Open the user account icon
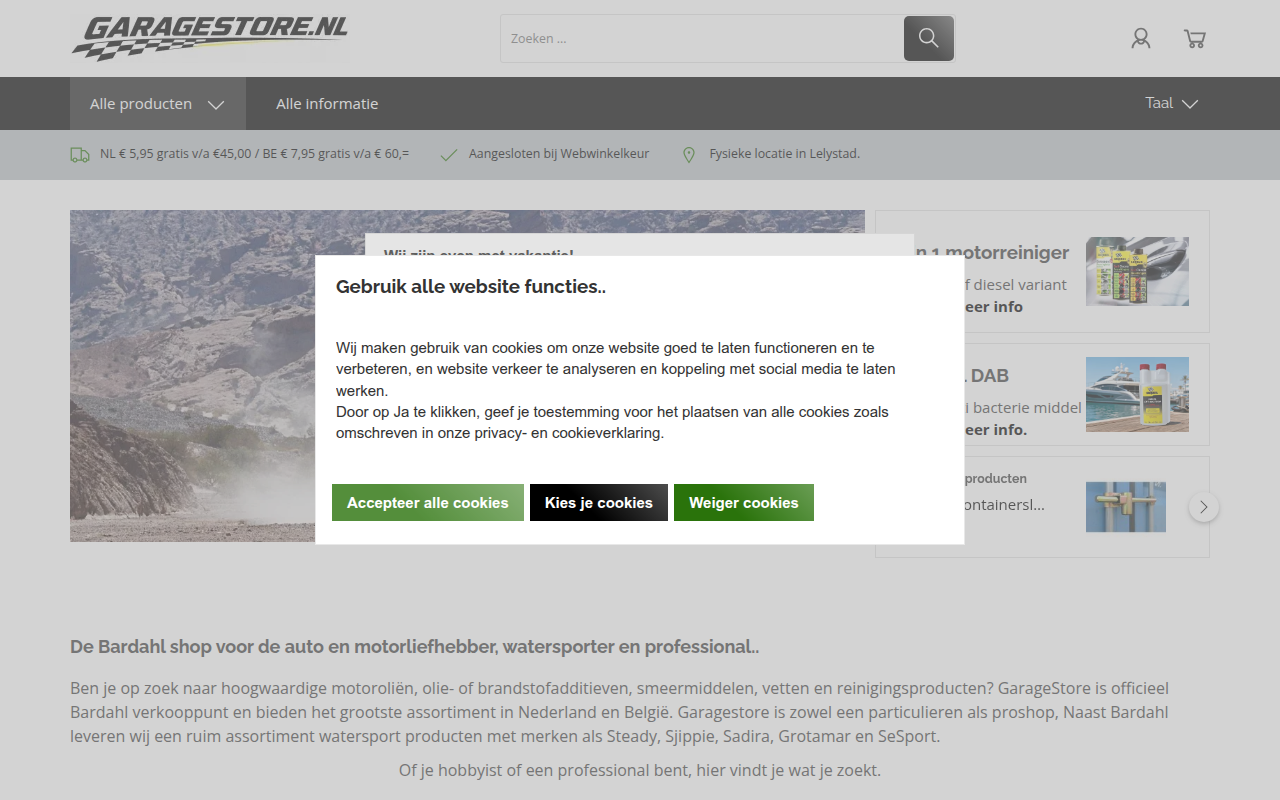 coord(1141,38)
